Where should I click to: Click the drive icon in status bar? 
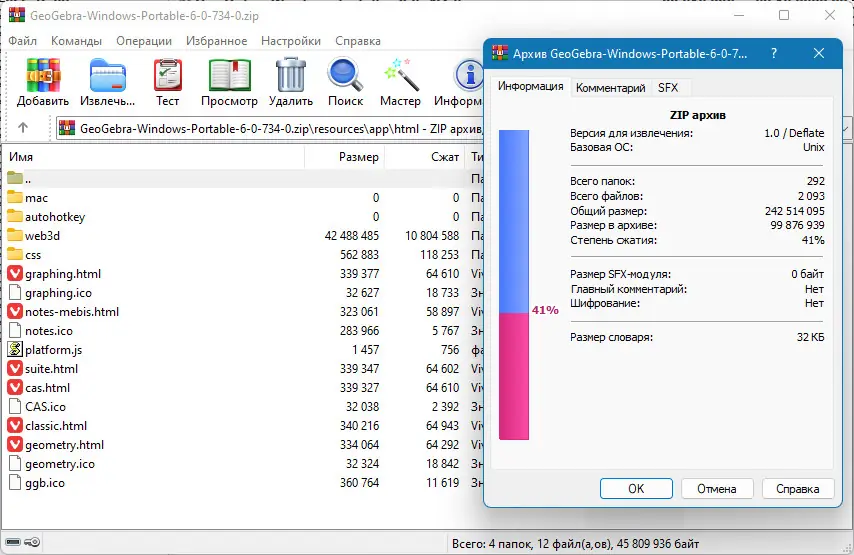(13, 542)
